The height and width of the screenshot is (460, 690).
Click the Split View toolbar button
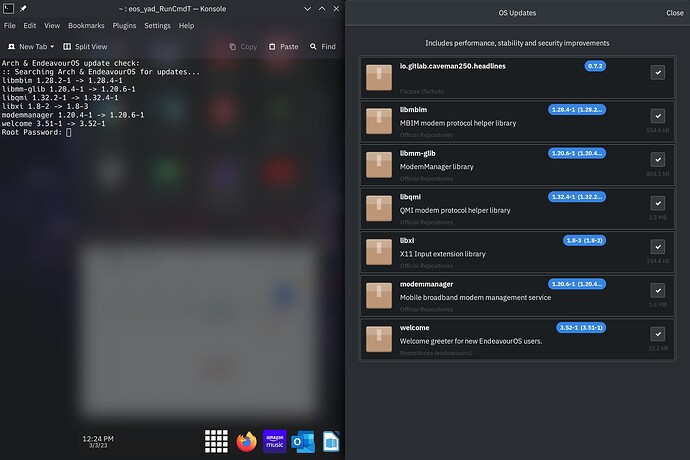coord(85,46)
